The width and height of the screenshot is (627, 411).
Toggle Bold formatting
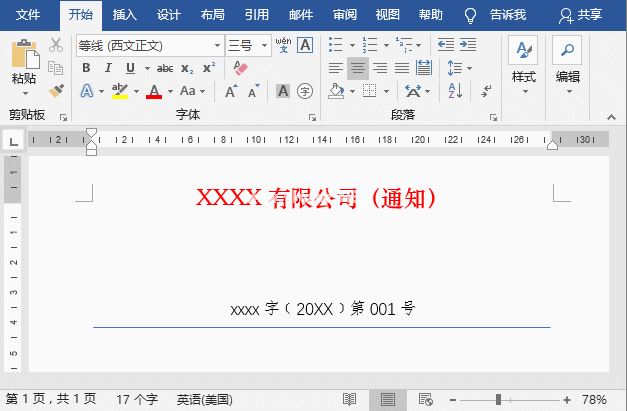pyautogui.click(x=86, y=68)
